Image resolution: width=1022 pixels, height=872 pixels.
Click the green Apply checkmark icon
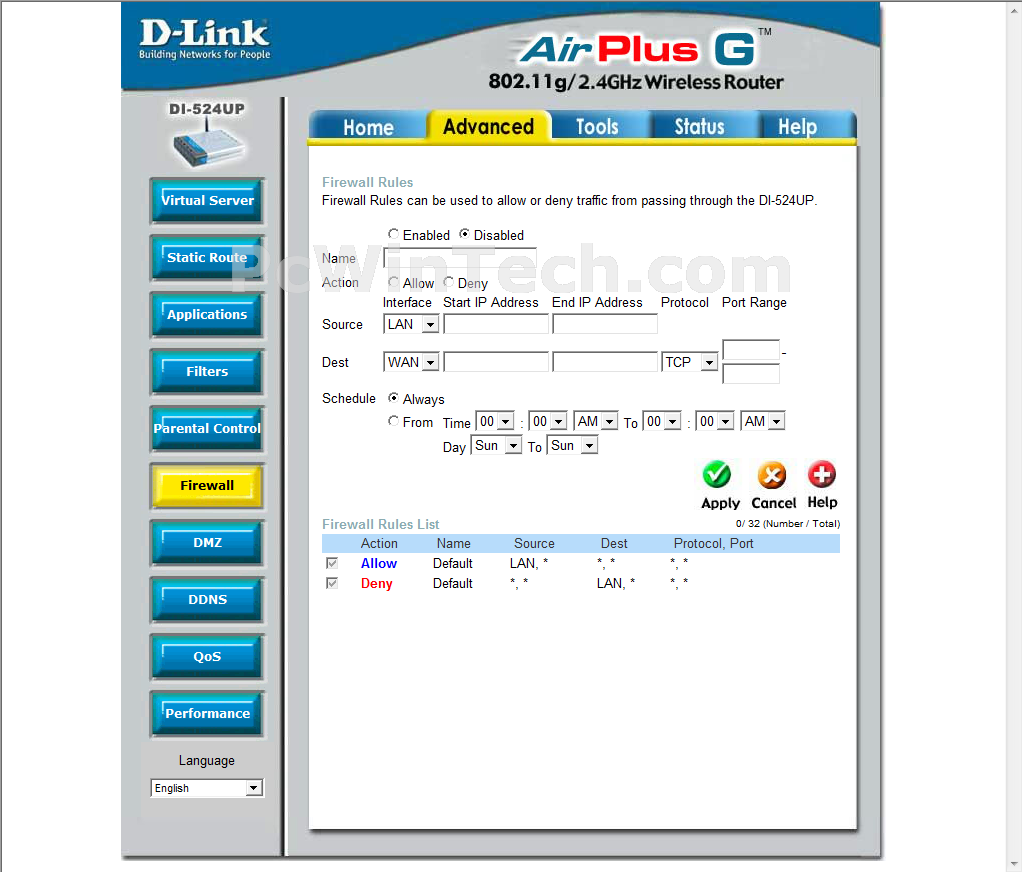coord(716,474)
